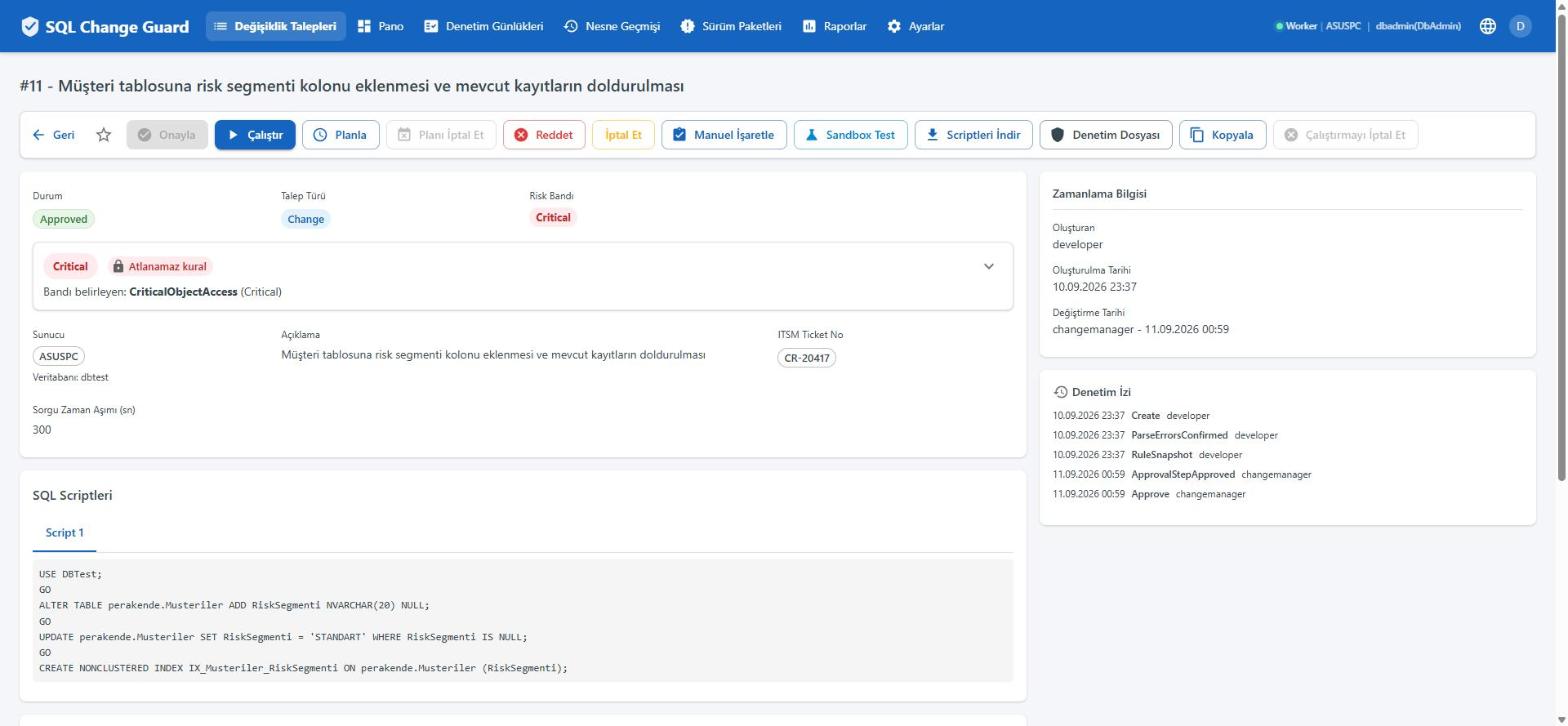
Task: Click the Change request type badge
Action: click(306, 219)
